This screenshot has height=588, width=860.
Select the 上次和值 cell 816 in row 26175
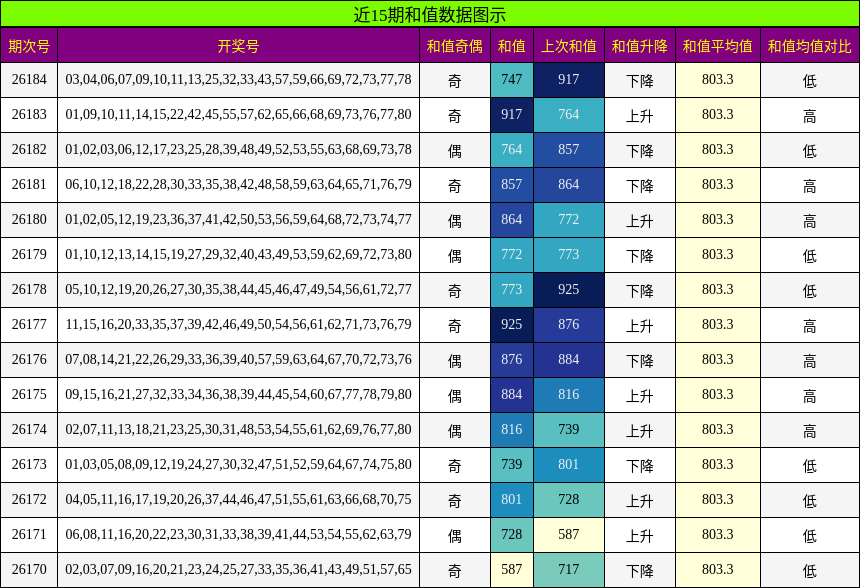(x=569, y=395)
